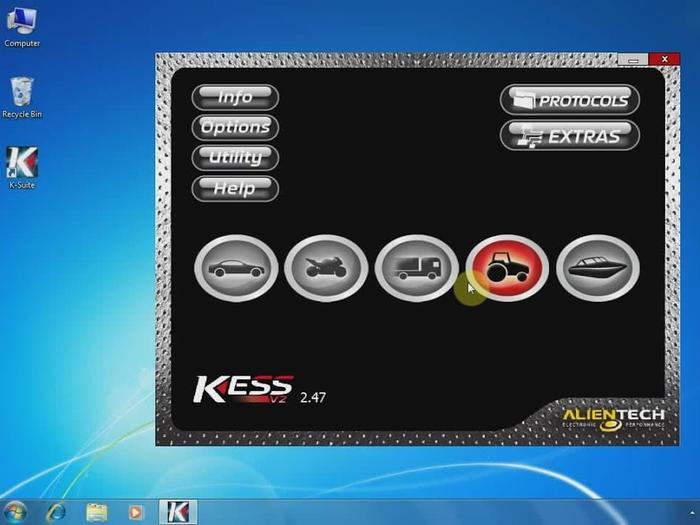700x525 pixels.
Task: Click the red tractor category icon
Action: pos(507,268)
